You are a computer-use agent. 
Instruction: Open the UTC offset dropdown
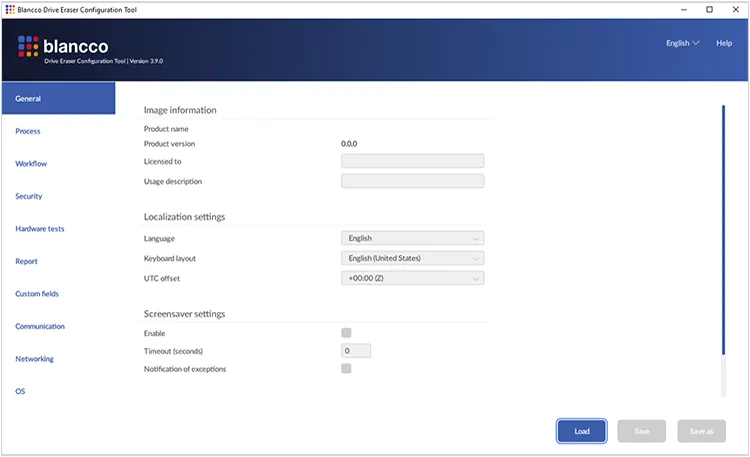pos(412,278)
